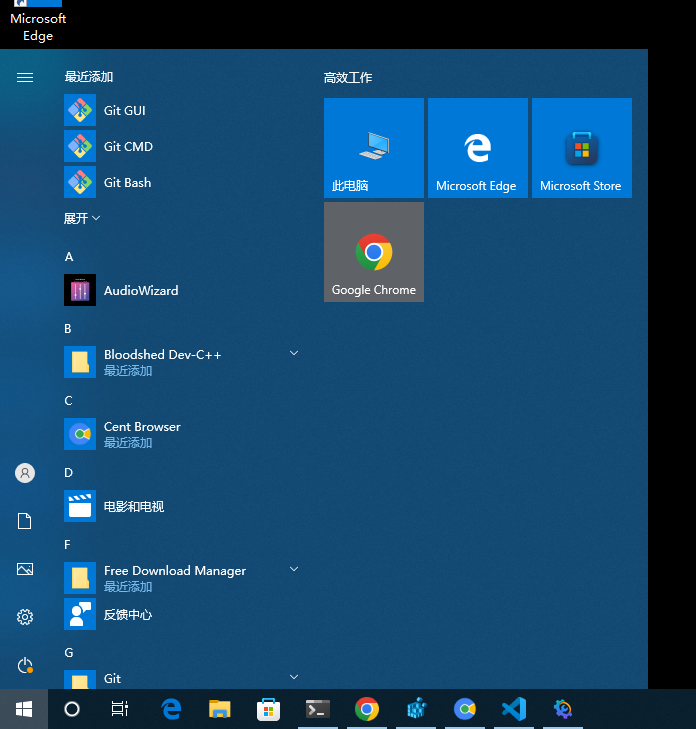Click the Windows Start button
This screenshot has width=696, height=729.
[24, 709]
